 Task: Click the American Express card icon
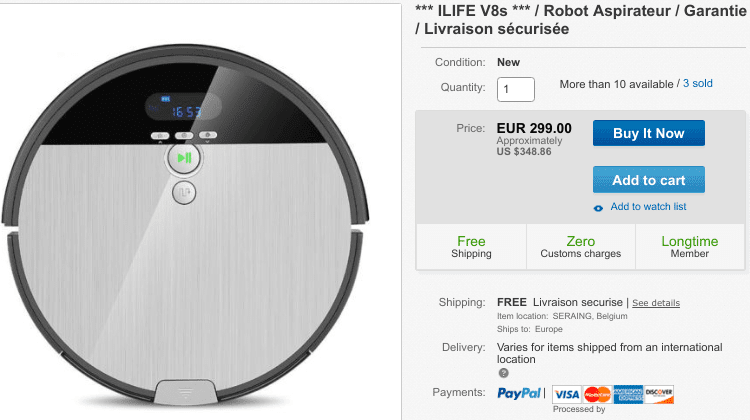628,394
